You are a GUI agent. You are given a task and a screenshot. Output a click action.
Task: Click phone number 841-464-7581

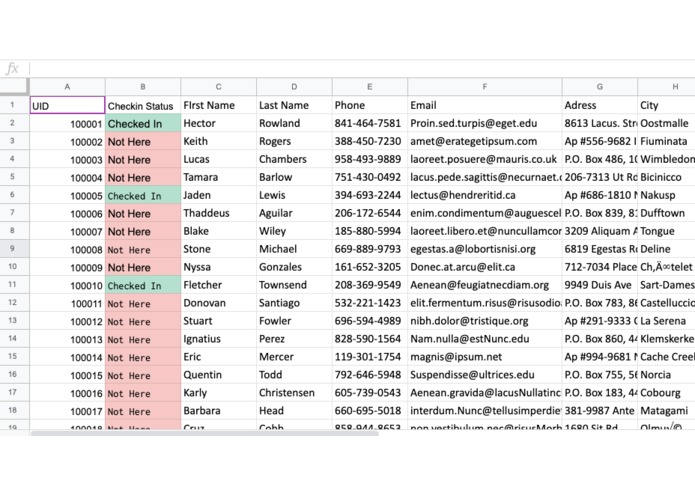(368, 123)
